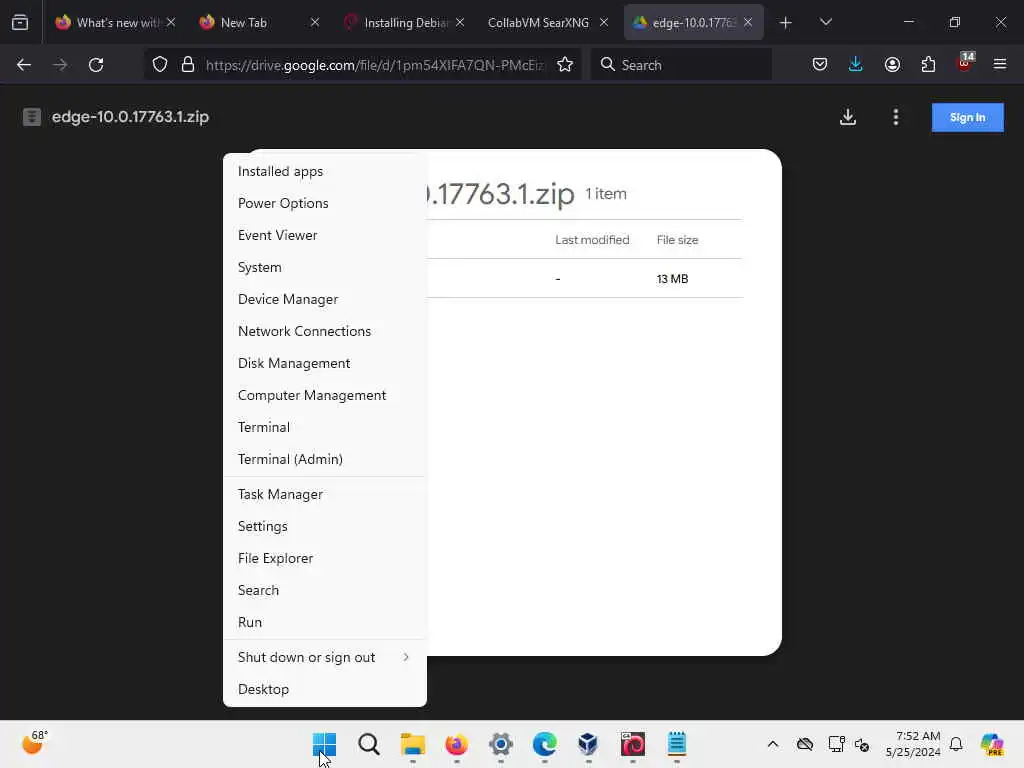Save page to Pocket
The height and width of the screenshot is (768, 1024).
tap(820, 65)
